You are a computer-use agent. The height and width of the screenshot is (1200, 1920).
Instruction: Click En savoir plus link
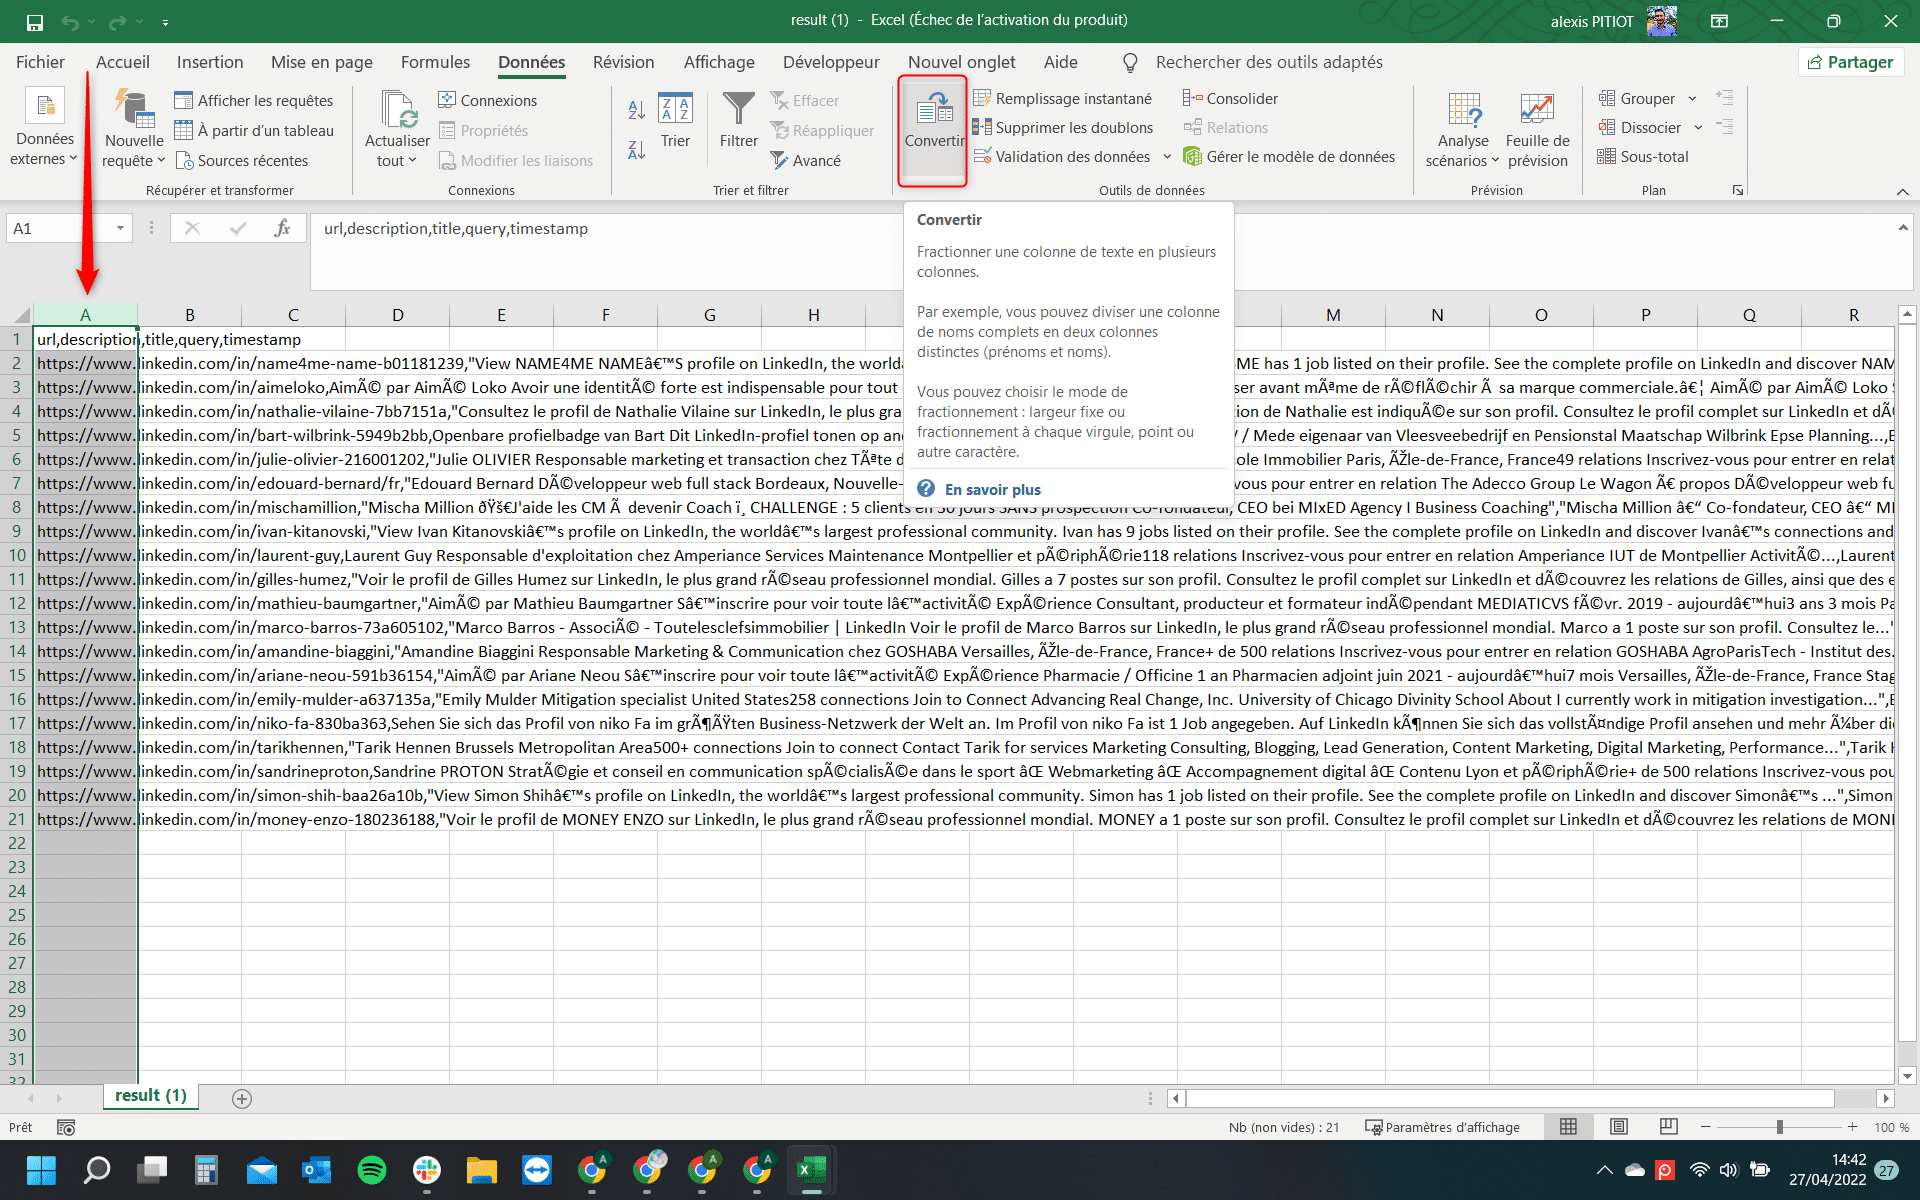993,489
